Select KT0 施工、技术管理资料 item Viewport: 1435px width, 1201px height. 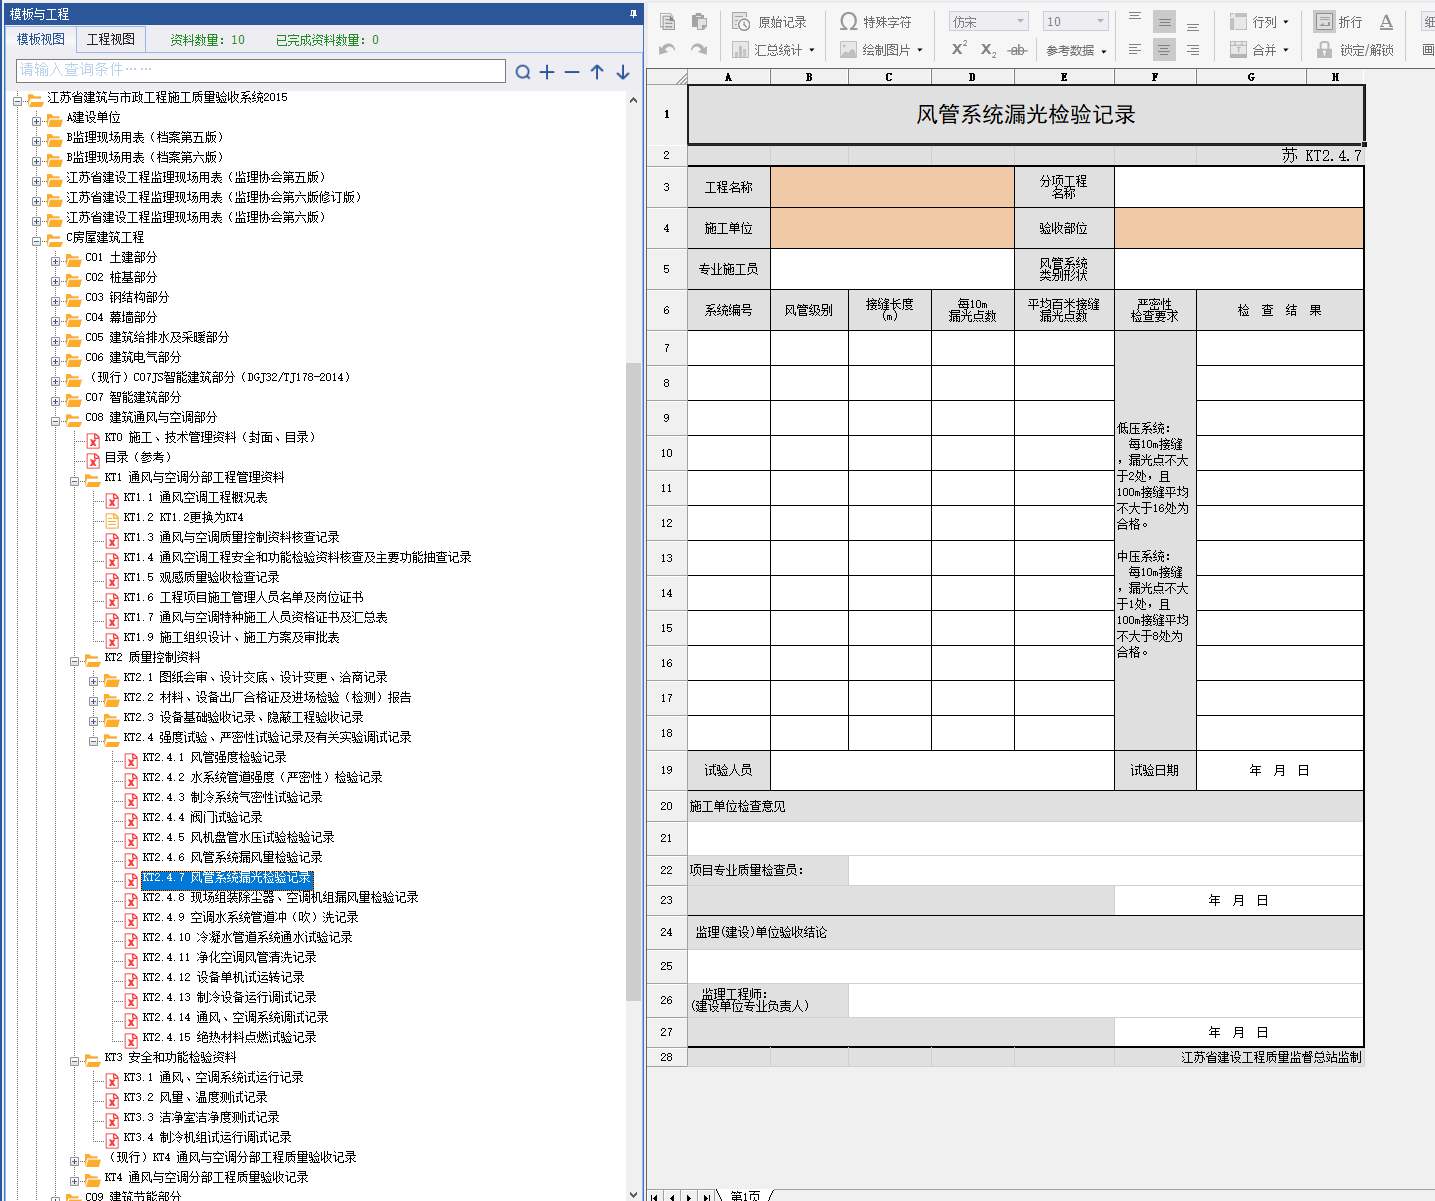click(210, 438)
